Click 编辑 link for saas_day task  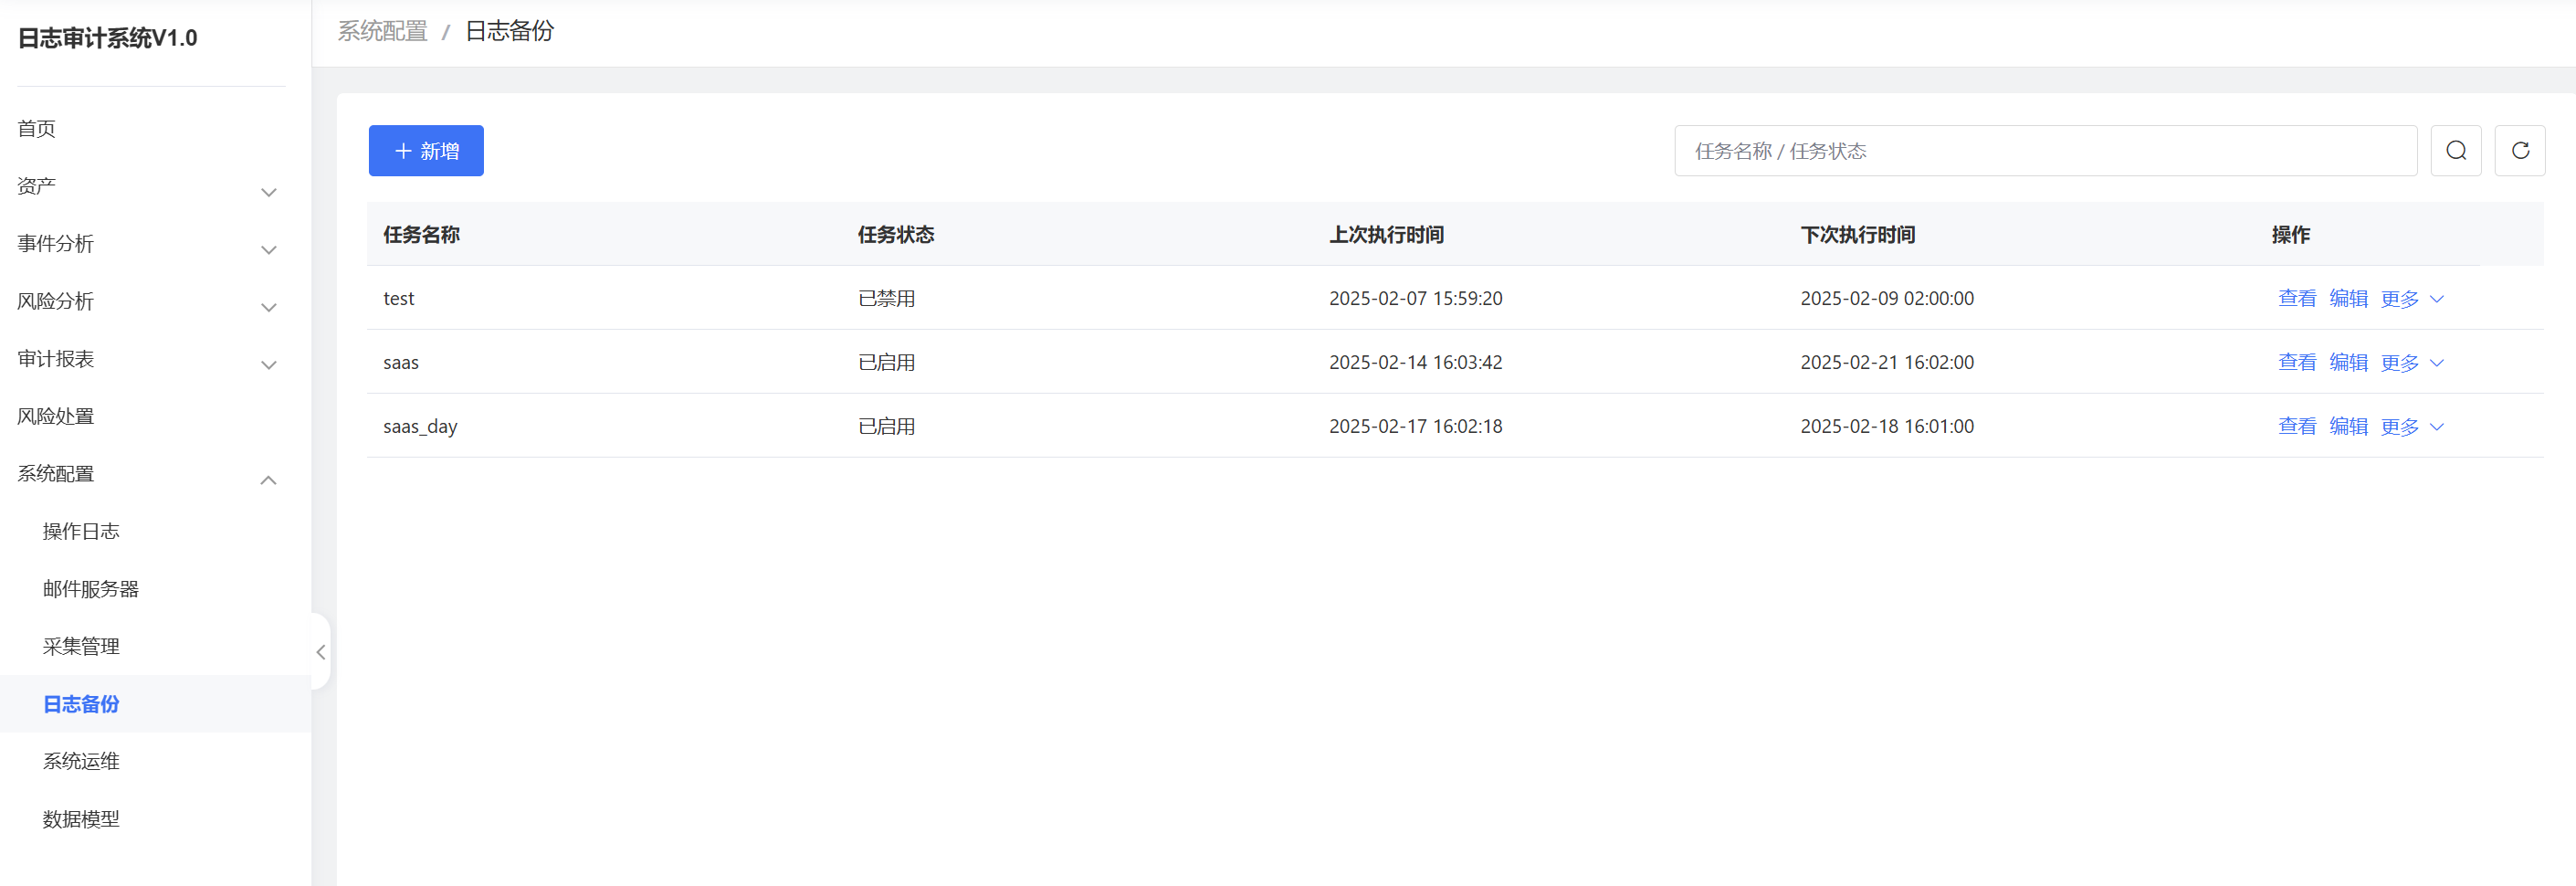[x=2348, y=426]
